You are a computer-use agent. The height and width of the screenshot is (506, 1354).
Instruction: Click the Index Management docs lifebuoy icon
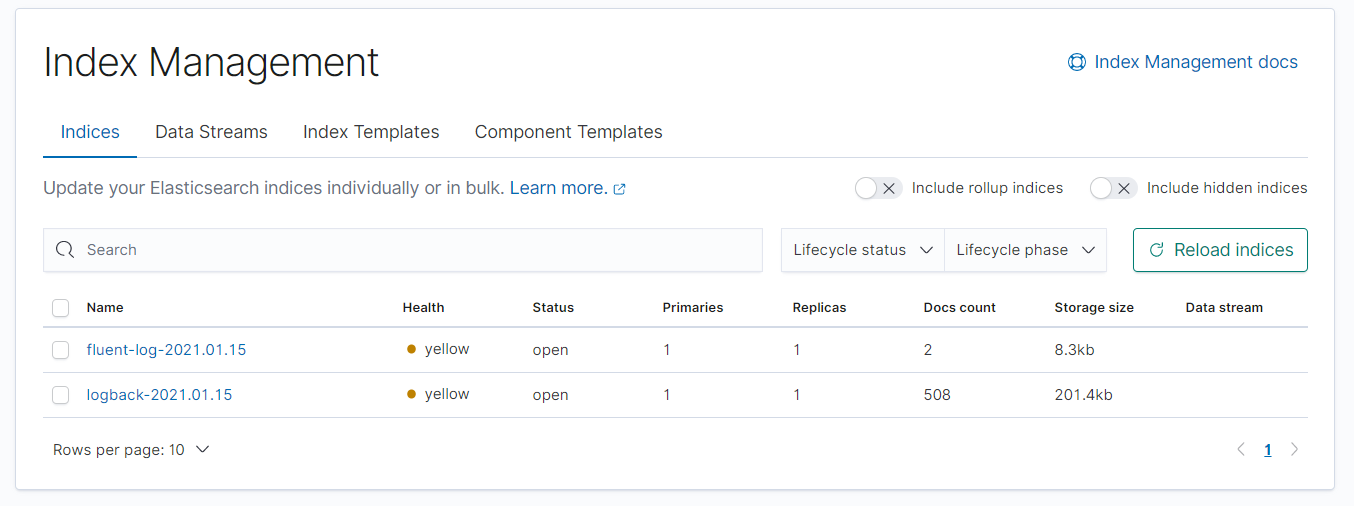click(x=1076, y=62)
